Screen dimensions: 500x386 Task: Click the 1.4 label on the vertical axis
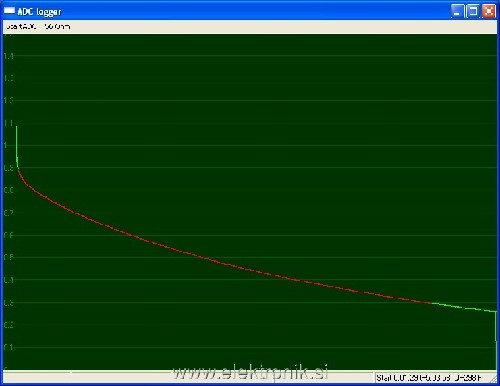(x=9, y=56)
